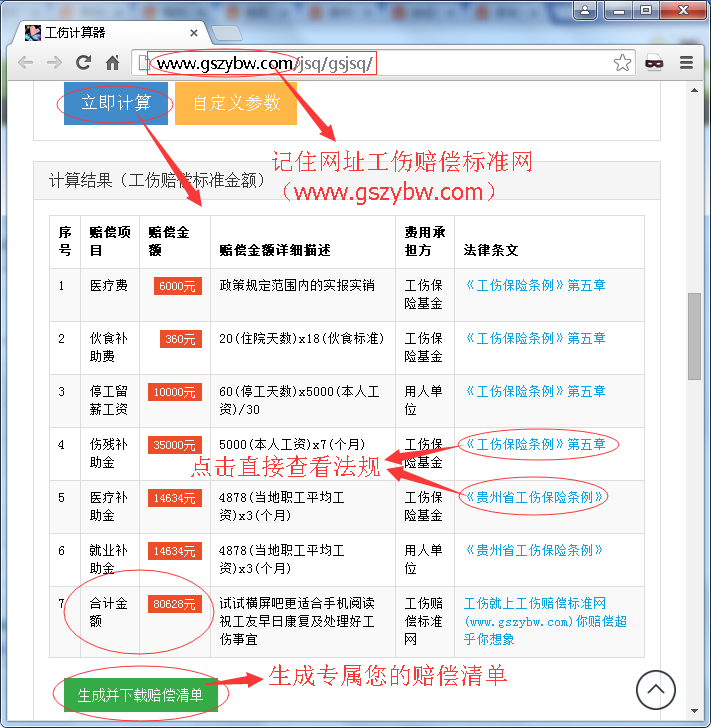Open the user profile icon in title bar
The width and height of the screenshot is (711, 728).
point(585,10)
